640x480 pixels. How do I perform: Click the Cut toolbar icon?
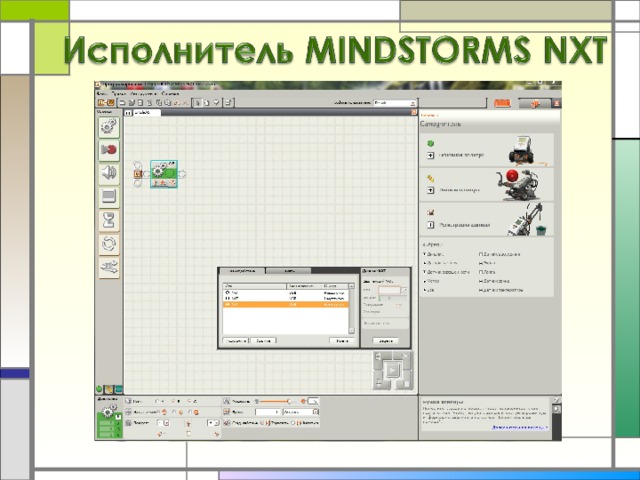(149, 103)
